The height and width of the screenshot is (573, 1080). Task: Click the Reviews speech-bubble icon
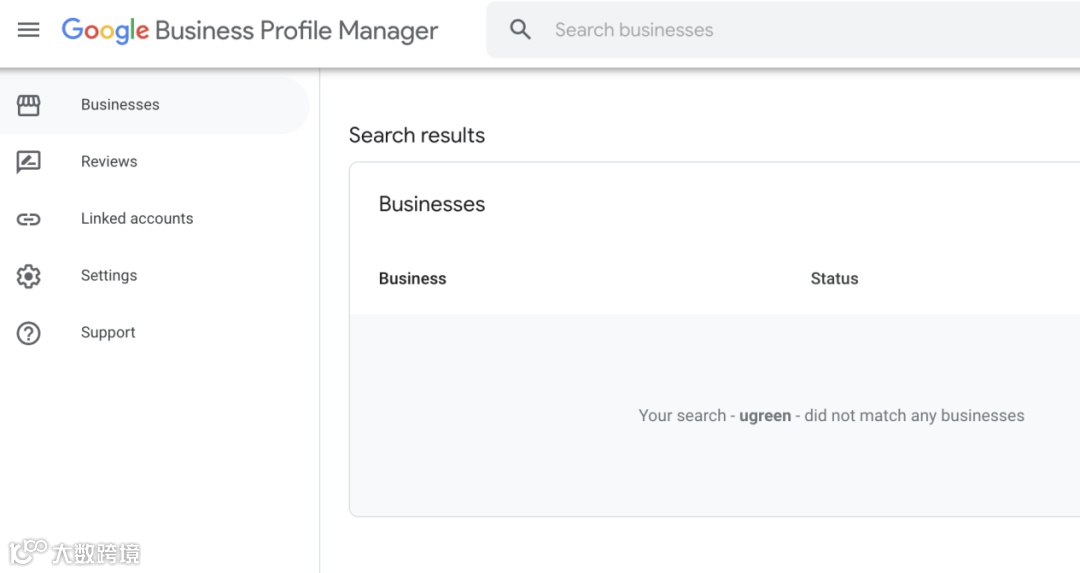pos(29,162)
